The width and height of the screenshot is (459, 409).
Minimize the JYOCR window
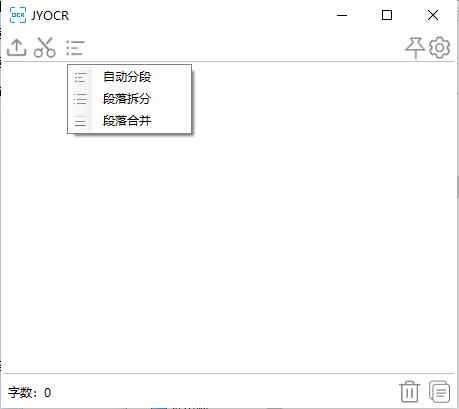[x=342, y=15]
